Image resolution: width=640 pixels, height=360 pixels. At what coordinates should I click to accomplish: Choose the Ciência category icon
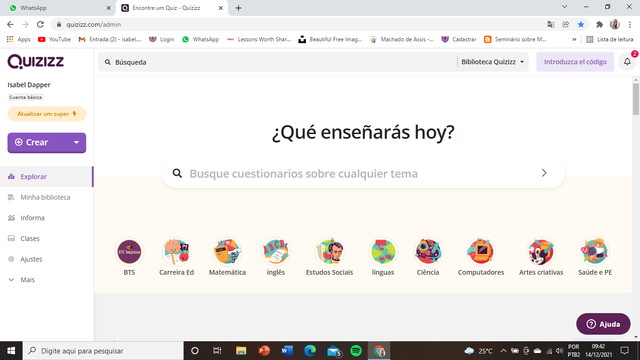coord(428,251)
